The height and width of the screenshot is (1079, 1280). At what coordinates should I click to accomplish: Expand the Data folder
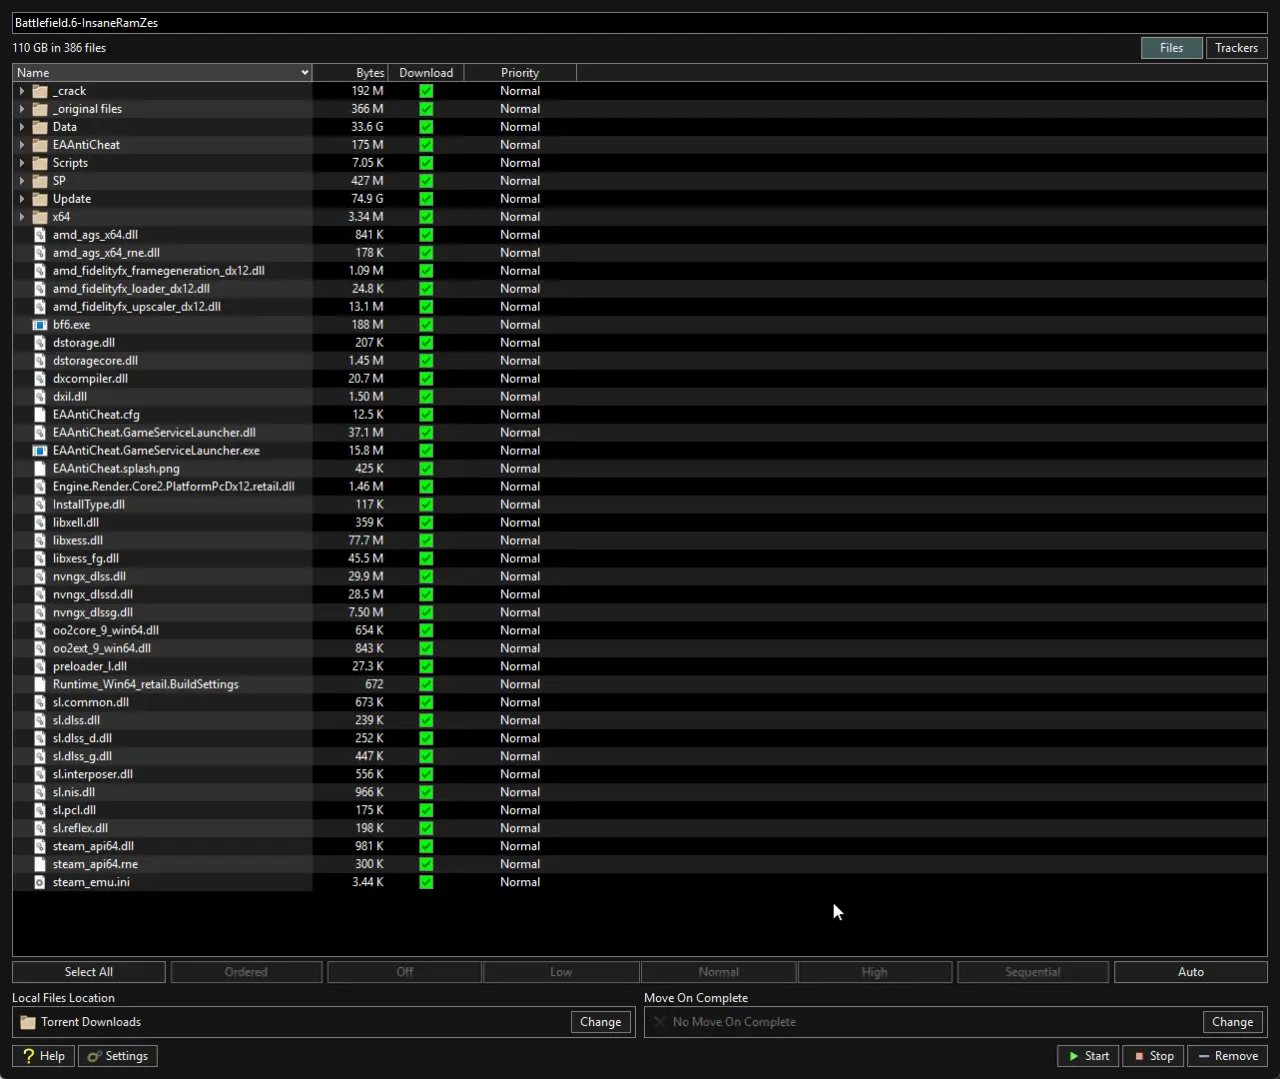point(22,127)
